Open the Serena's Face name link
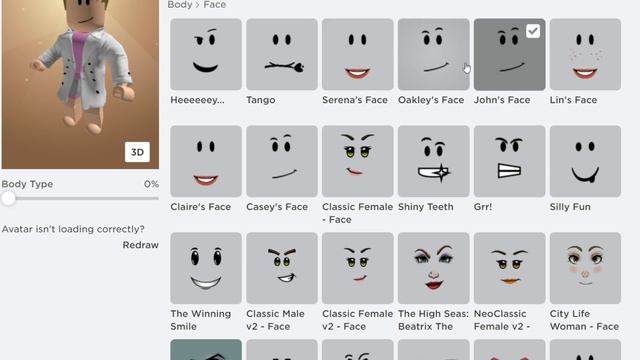640x360 pixels. click(355, 100)
